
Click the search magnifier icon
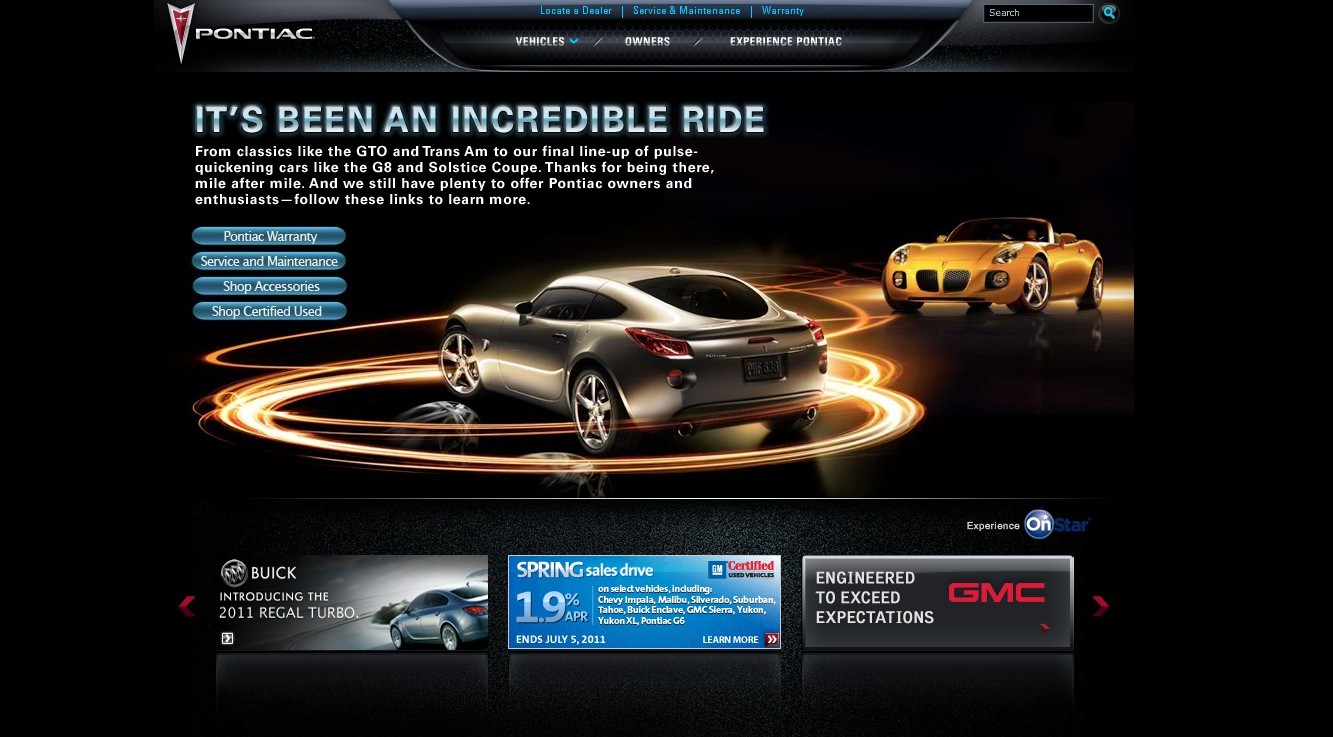coord(1108,13)
